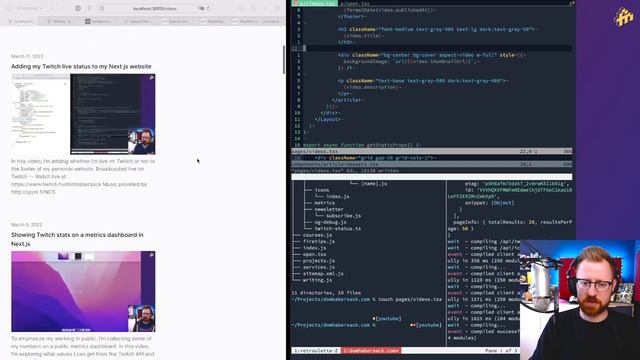Viewport: 640px width, 360px height.
Task: Open post title 'Adding my Twitch live status to my Next.js website'
Action: [81, 66]
